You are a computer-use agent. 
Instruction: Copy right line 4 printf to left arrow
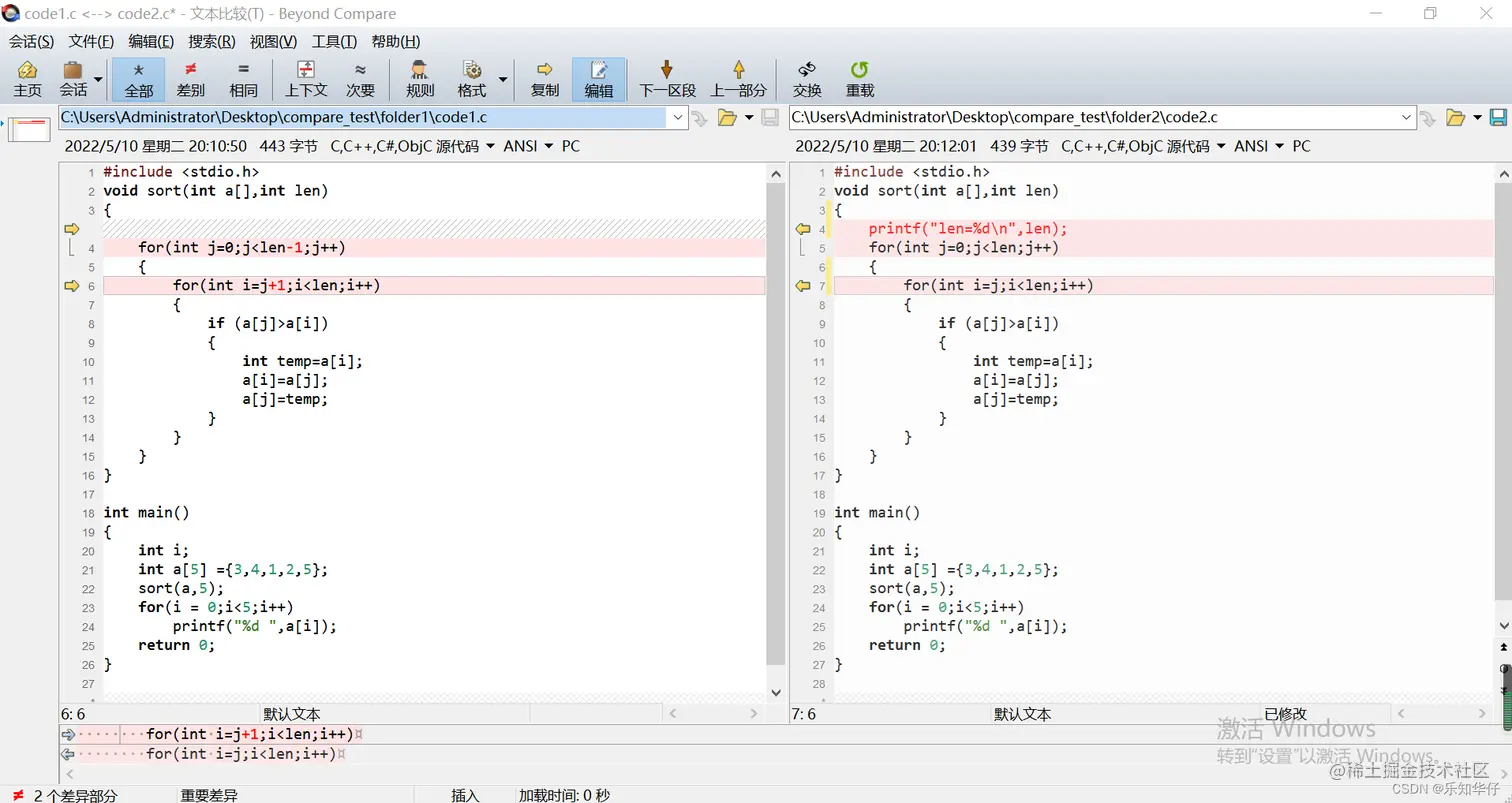click(802, 229)
